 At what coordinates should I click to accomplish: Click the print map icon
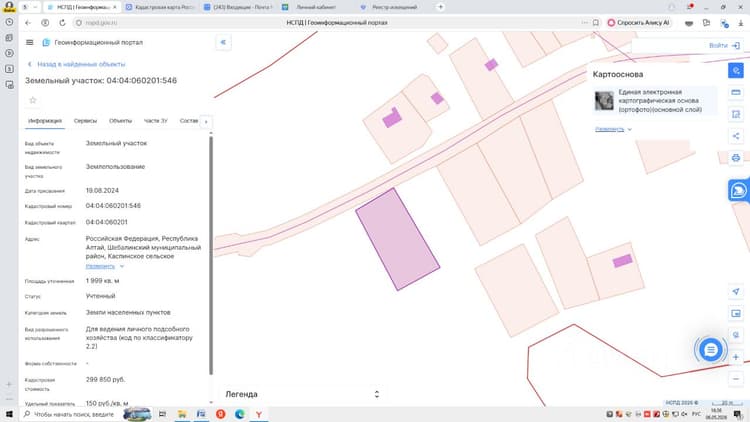[736, 157]
